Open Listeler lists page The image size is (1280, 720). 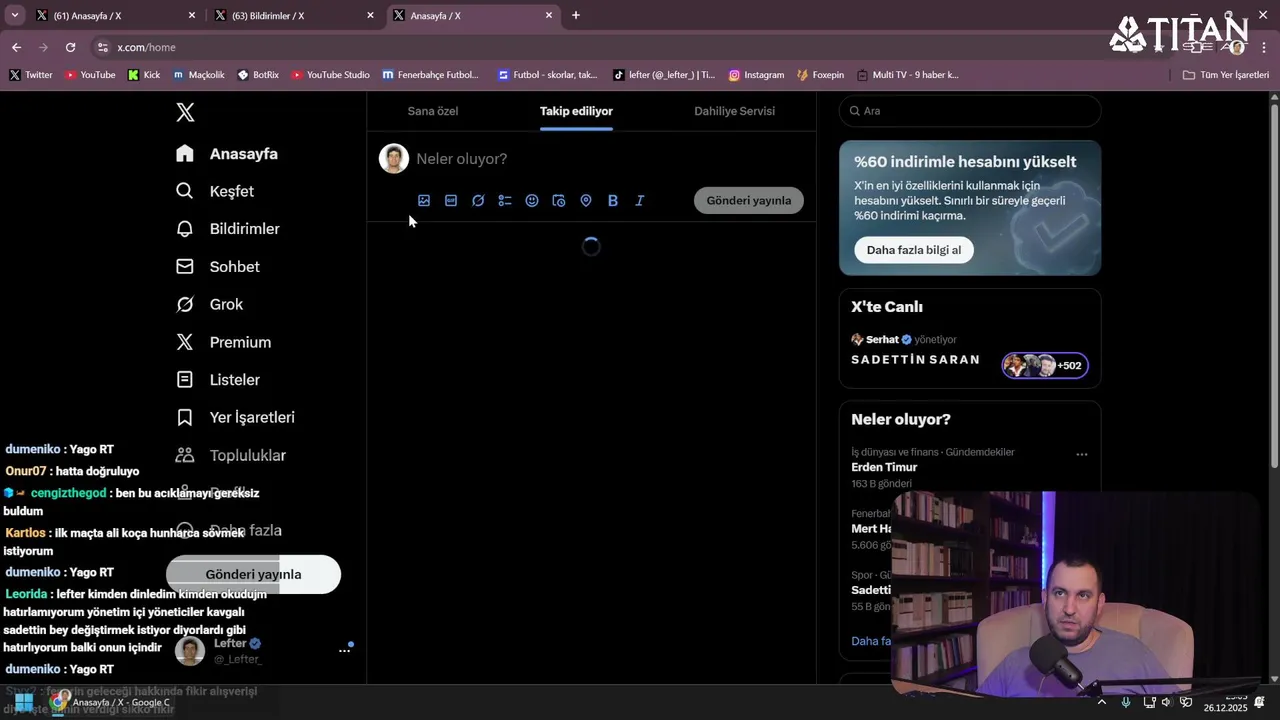pyautogui.click(x=218, y=380)
